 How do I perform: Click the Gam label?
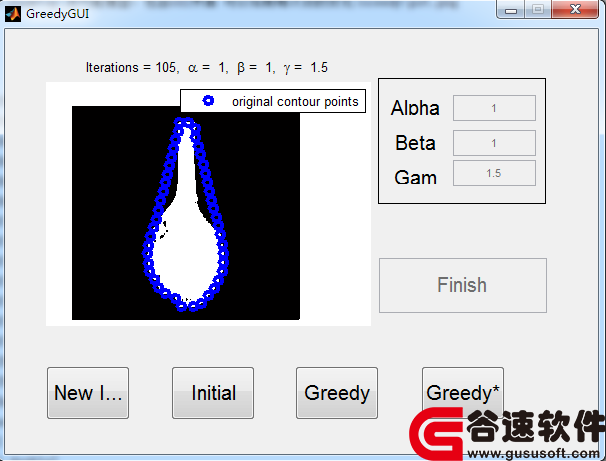coord(415,177)
